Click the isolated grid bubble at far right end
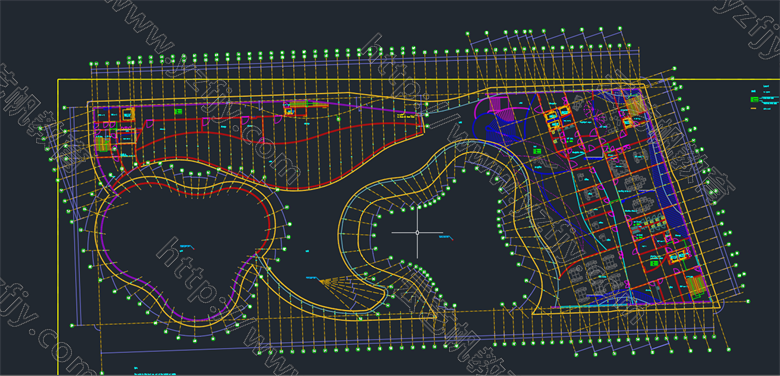Viewport: 780px width, 376px height. pyautogui.click(x=748, y=301)
